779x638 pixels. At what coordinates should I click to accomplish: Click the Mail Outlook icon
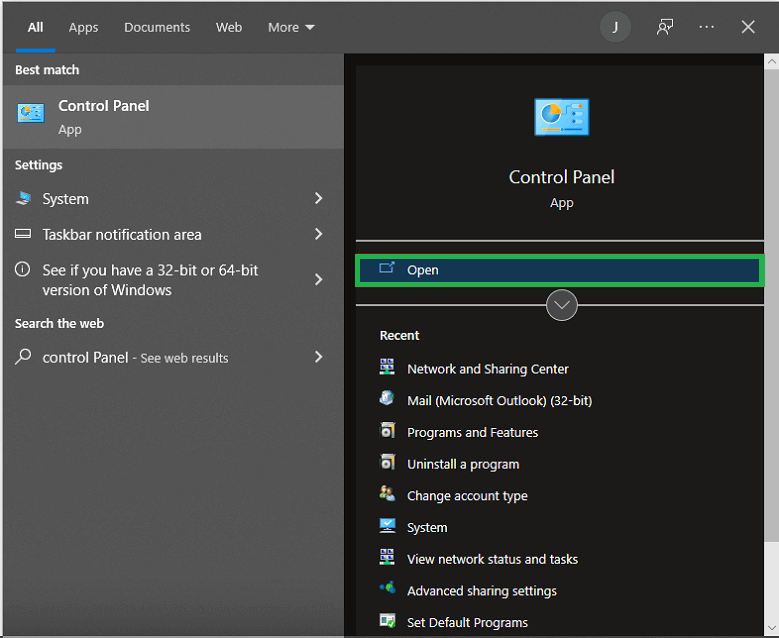387,398
